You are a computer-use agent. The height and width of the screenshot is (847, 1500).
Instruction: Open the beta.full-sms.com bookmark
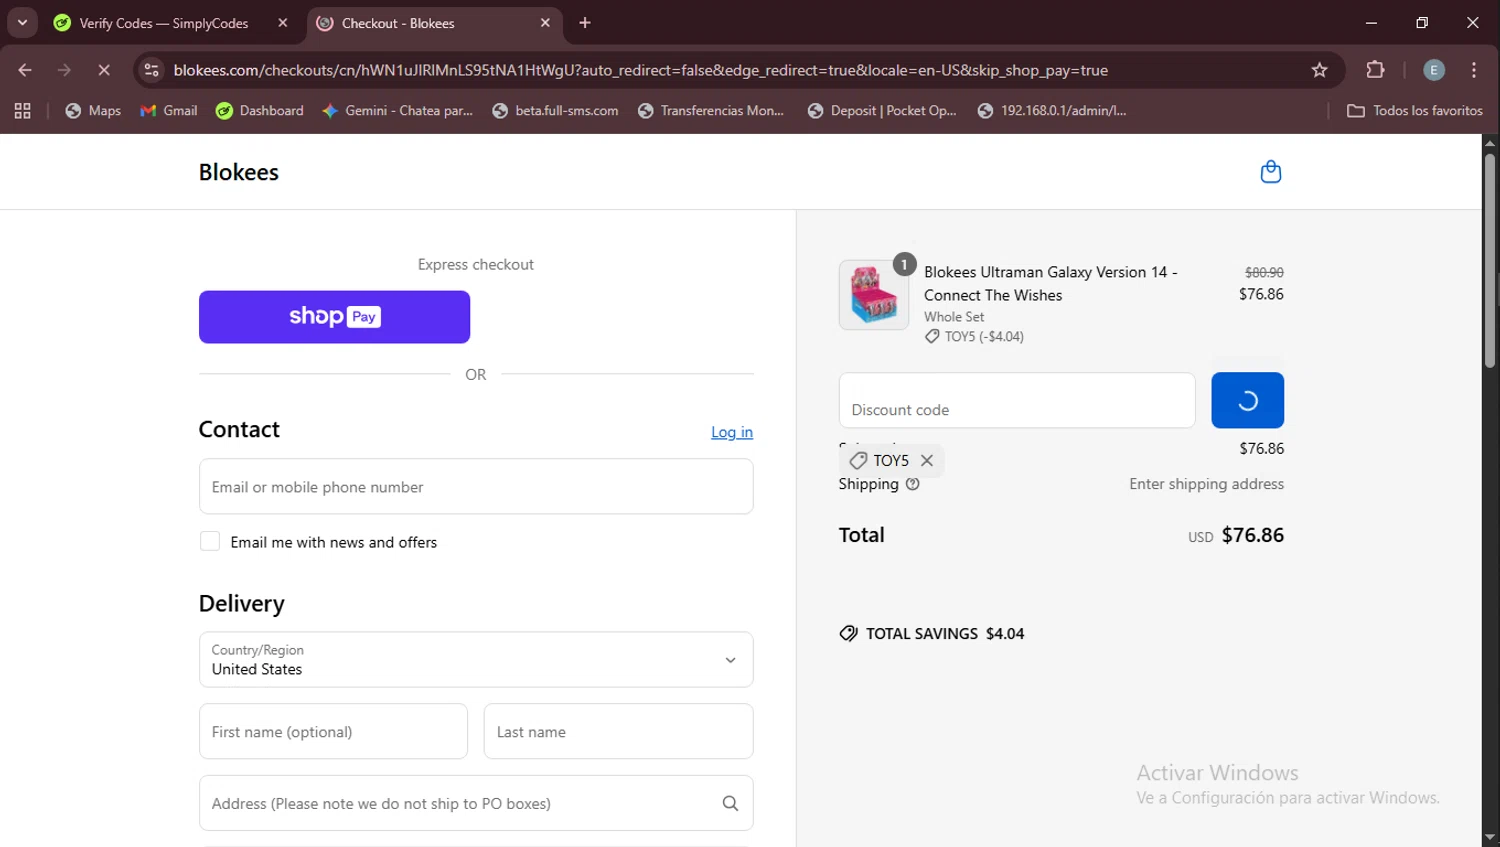(555, 111)
